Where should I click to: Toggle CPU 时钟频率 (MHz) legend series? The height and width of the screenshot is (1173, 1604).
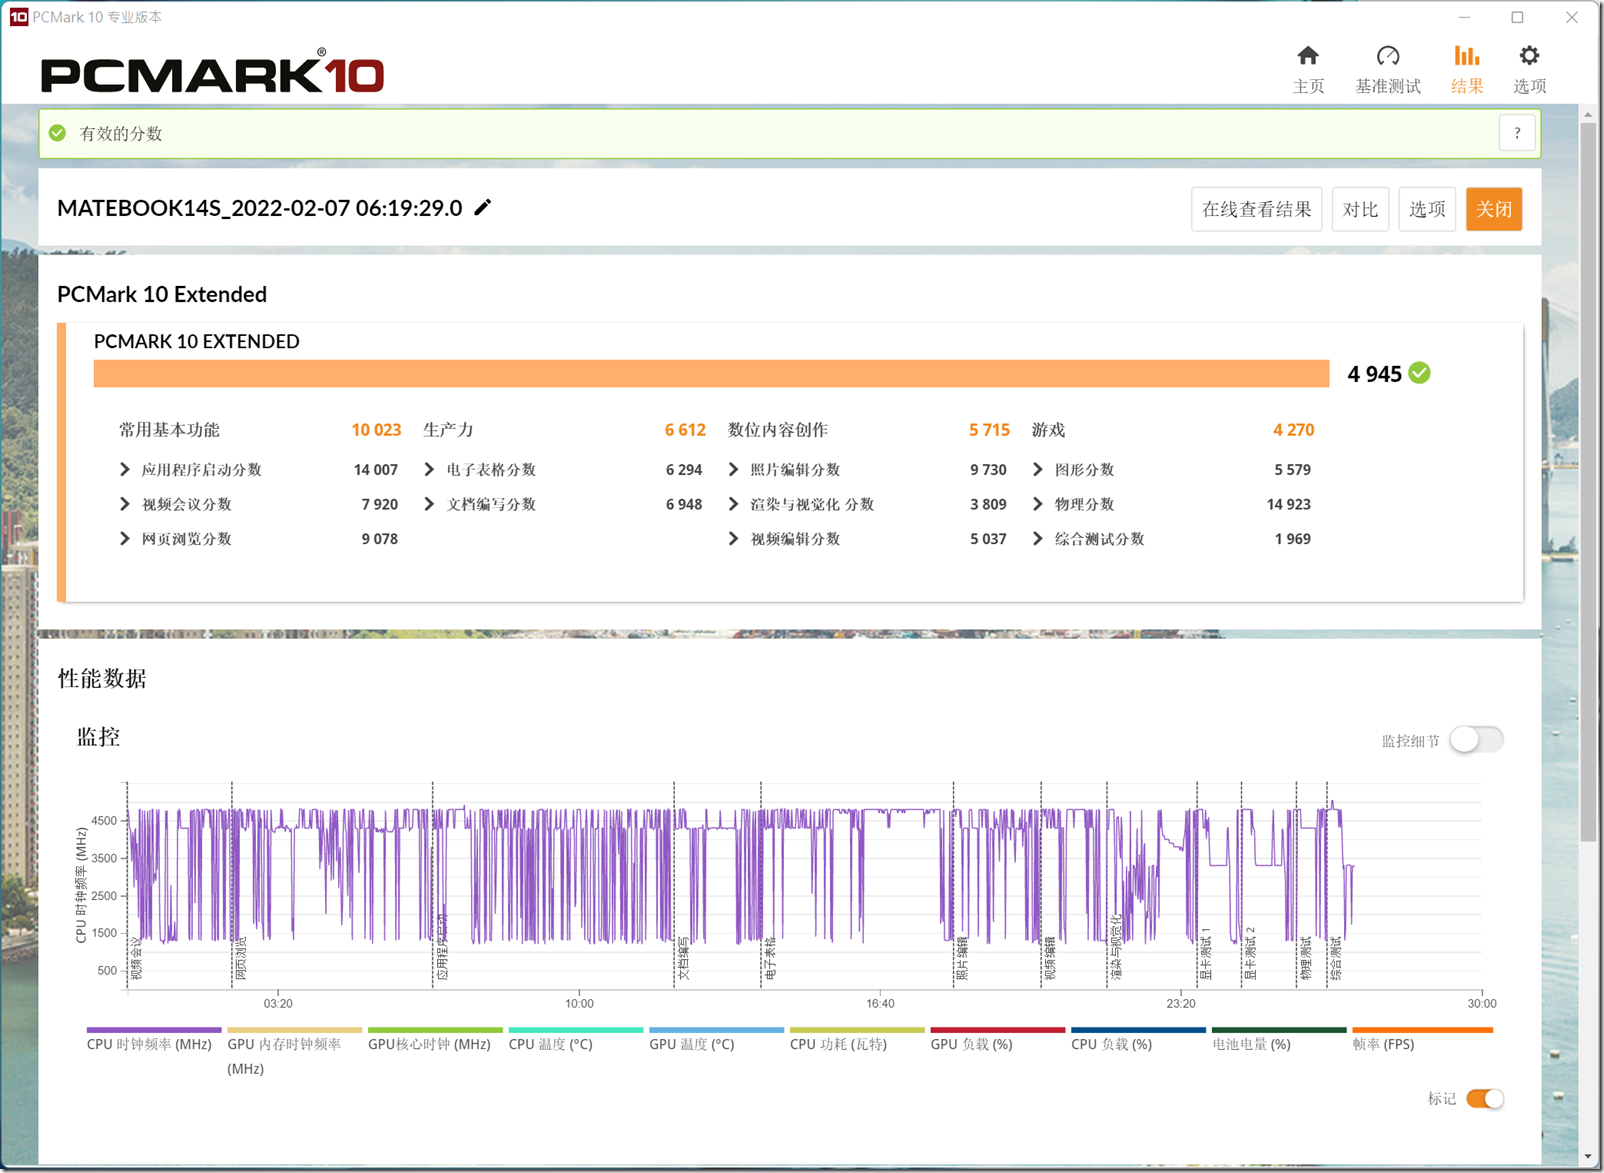pyautogui.click(x=150, y=1043)
